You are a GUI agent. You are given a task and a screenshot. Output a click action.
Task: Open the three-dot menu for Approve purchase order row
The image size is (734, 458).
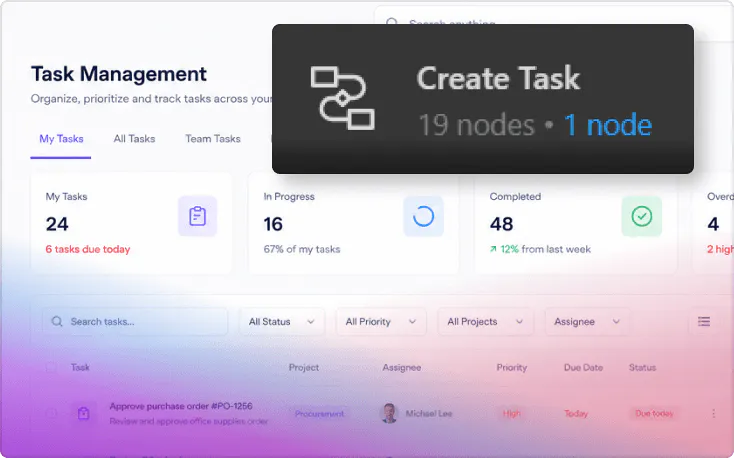(713, 414)
